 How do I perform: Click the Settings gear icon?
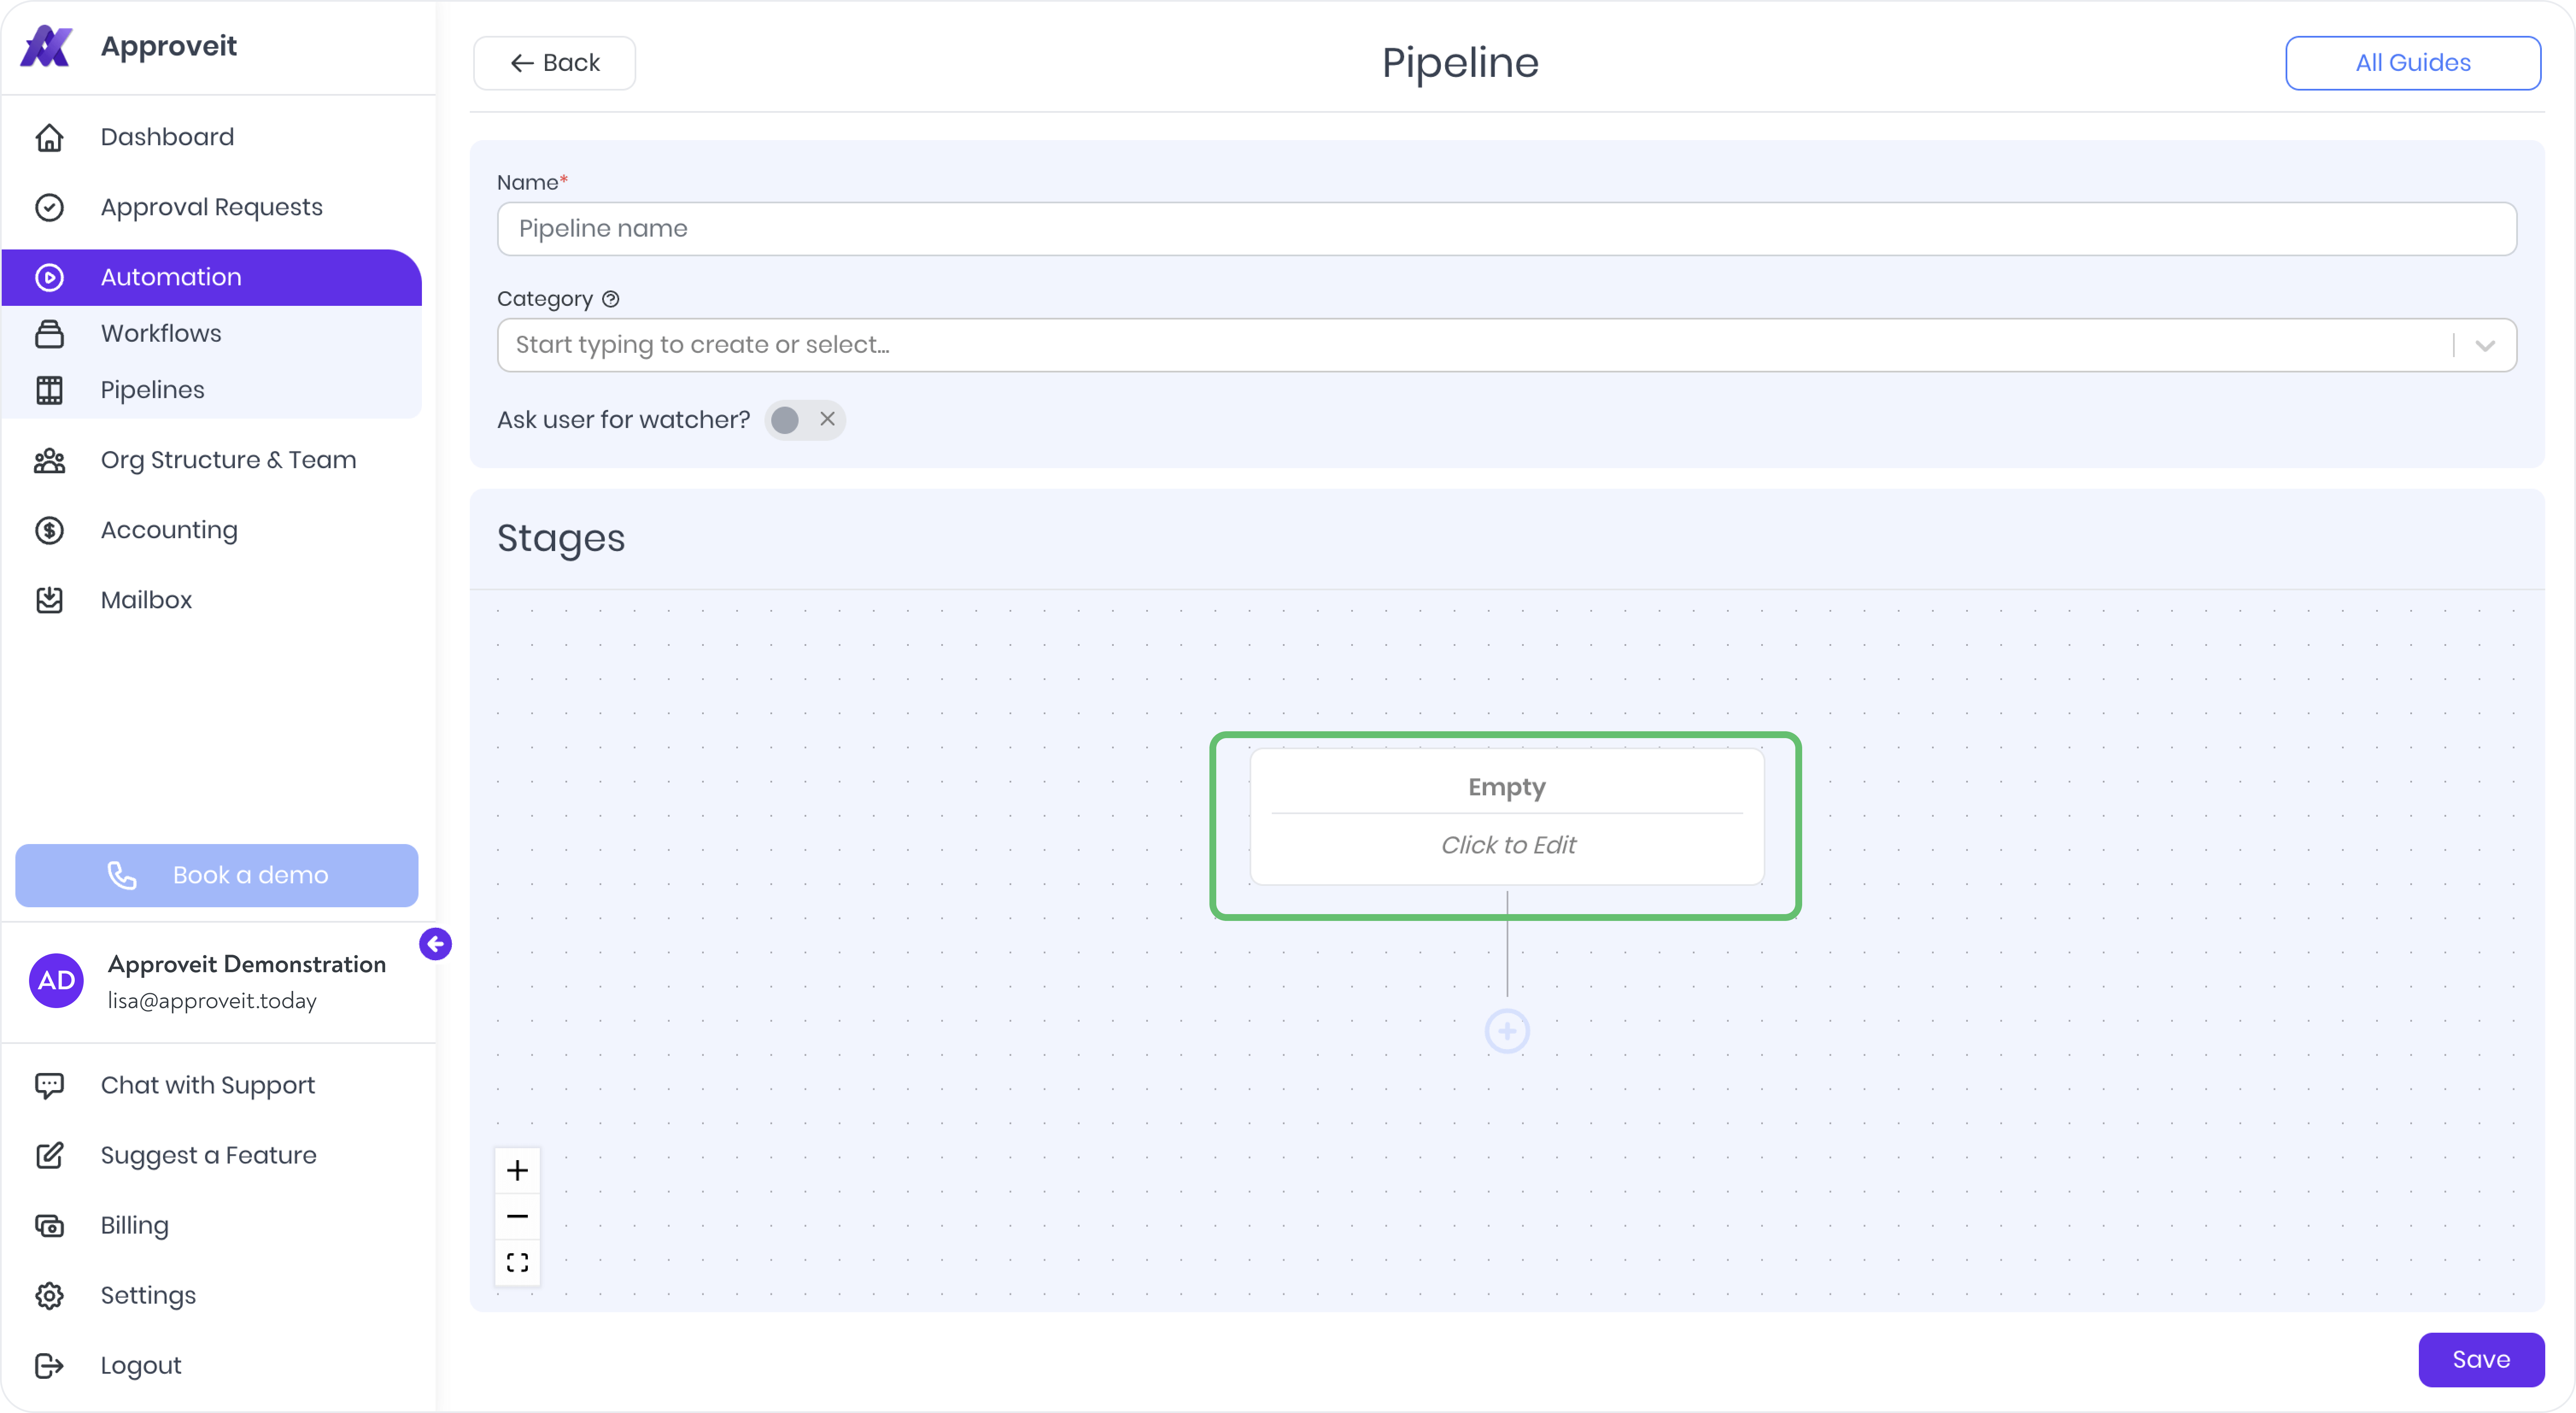click(x=49, y=1295)
